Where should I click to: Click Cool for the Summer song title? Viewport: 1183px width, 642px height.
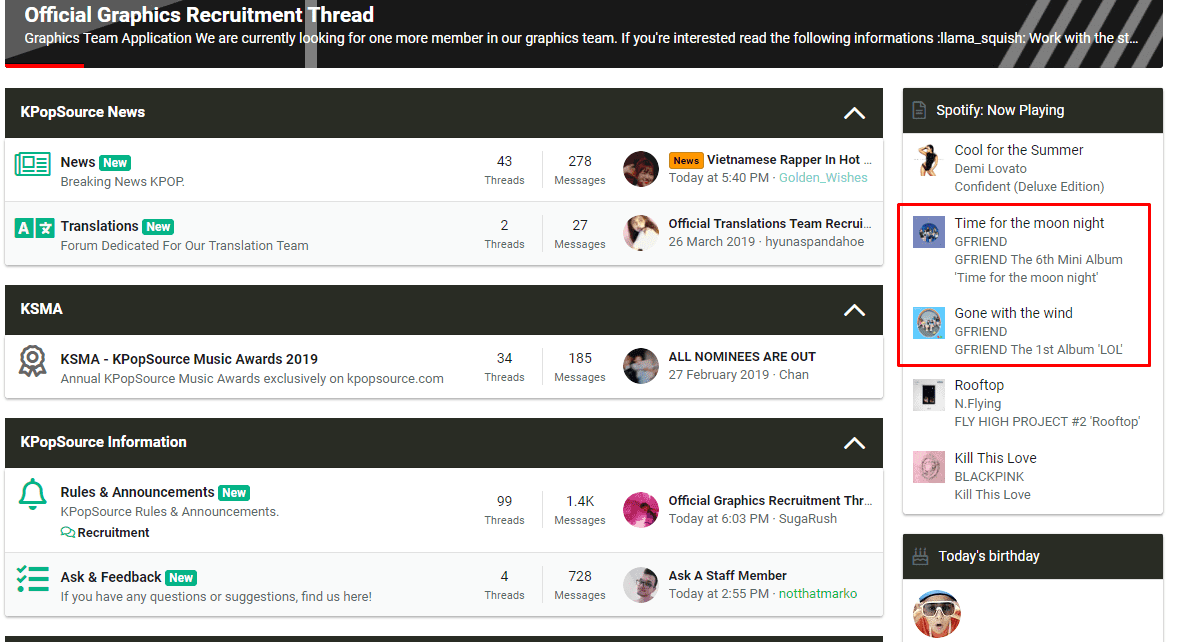pos(1019,150)
